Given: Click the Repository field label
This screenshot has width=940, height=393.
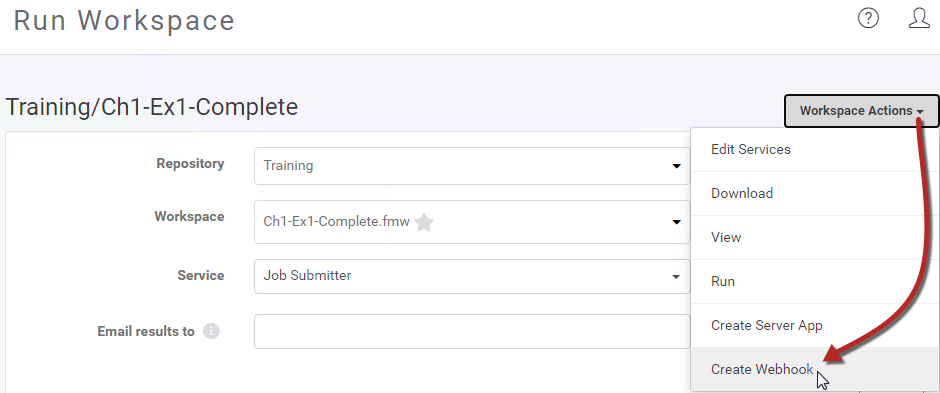Looking at the screenshot, I should click(x=190, y=164).
